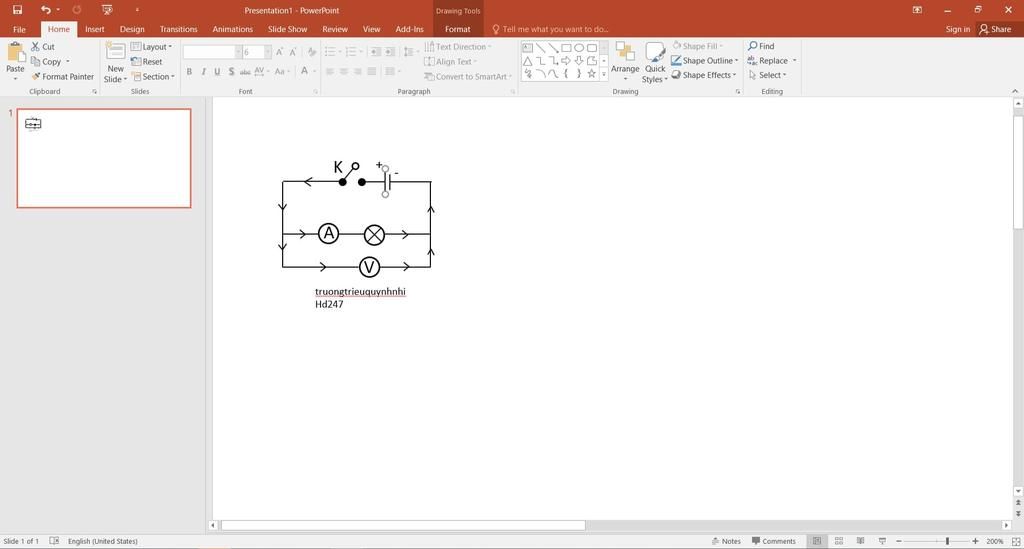Screen dimensions: 1024x549
Task: Select the Rectangle shape in gallery
Action: pyautogui.click(x=566, y=48)
